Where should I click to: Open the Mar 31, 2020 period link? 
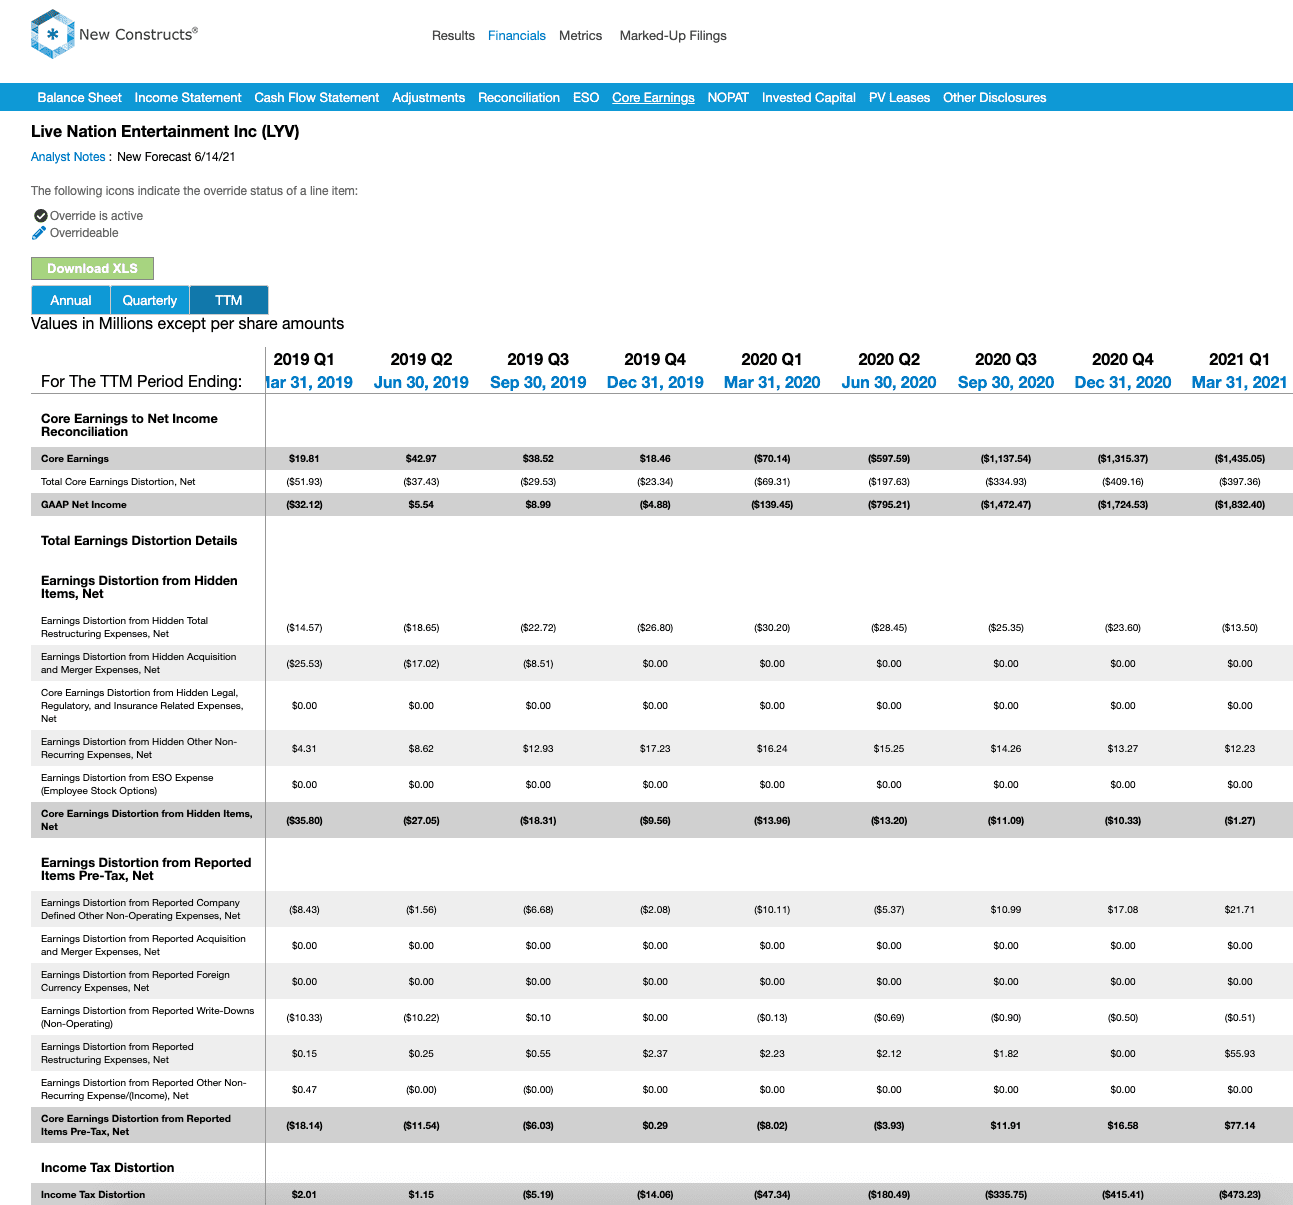(x=772, y=382)
